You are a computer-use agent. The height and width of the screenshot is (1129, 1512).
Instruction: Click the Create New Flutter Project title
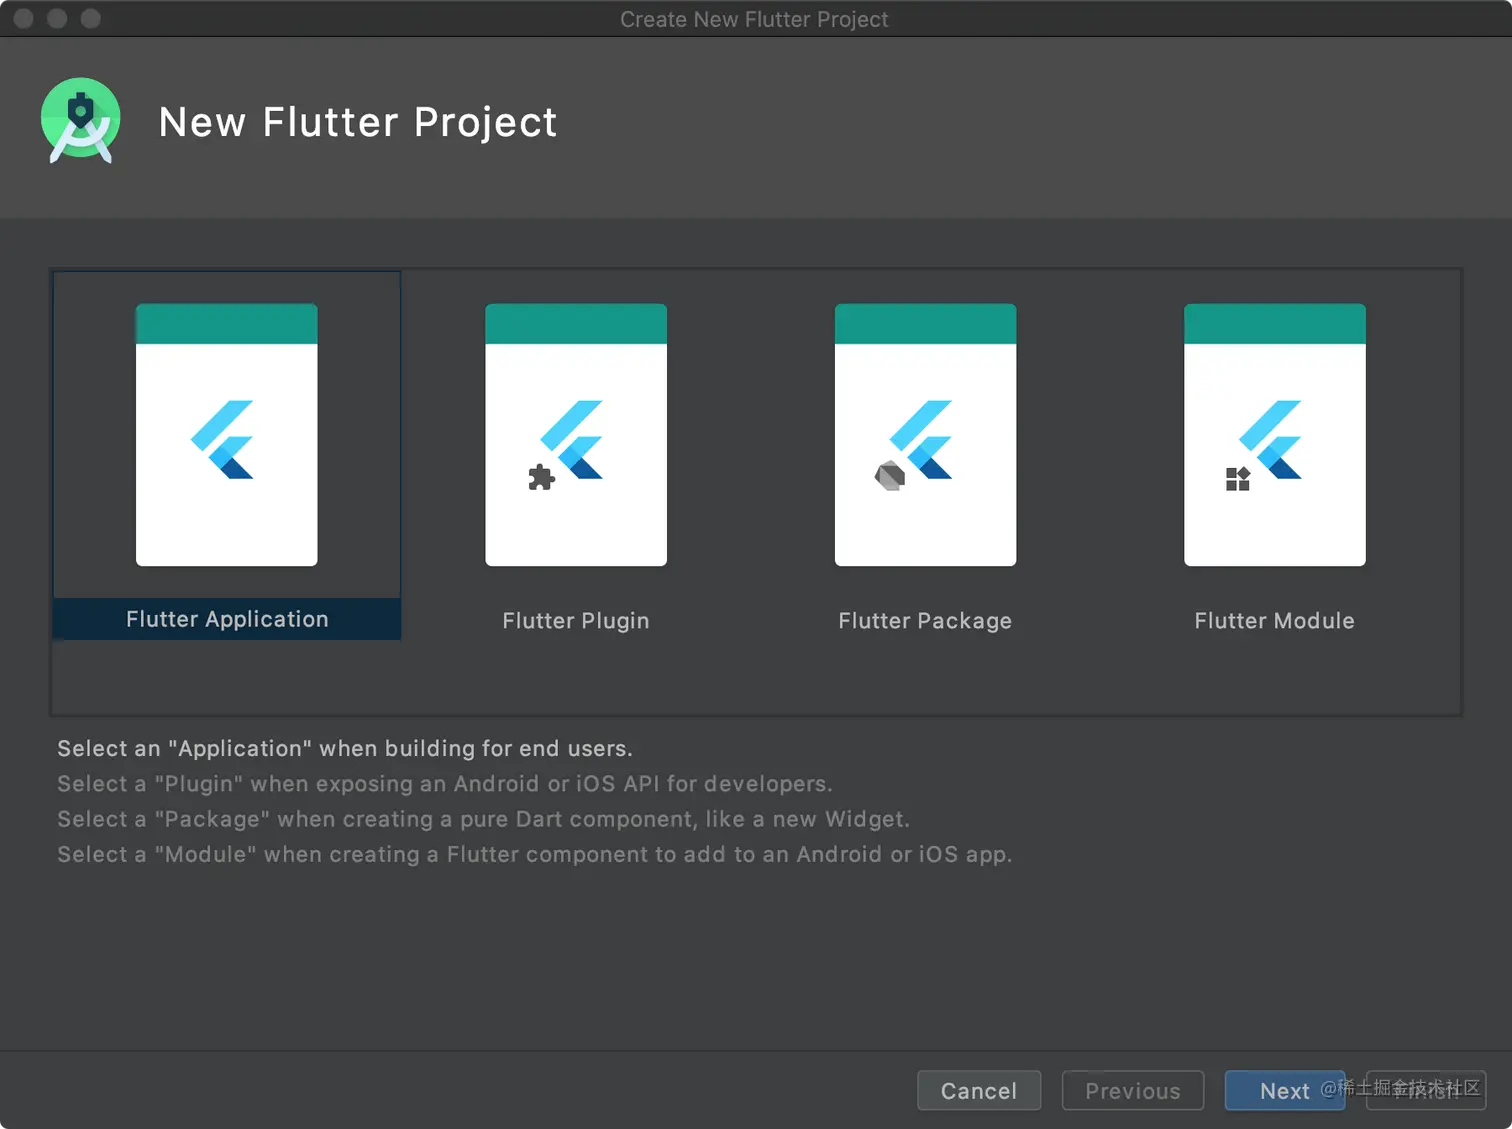754,19
